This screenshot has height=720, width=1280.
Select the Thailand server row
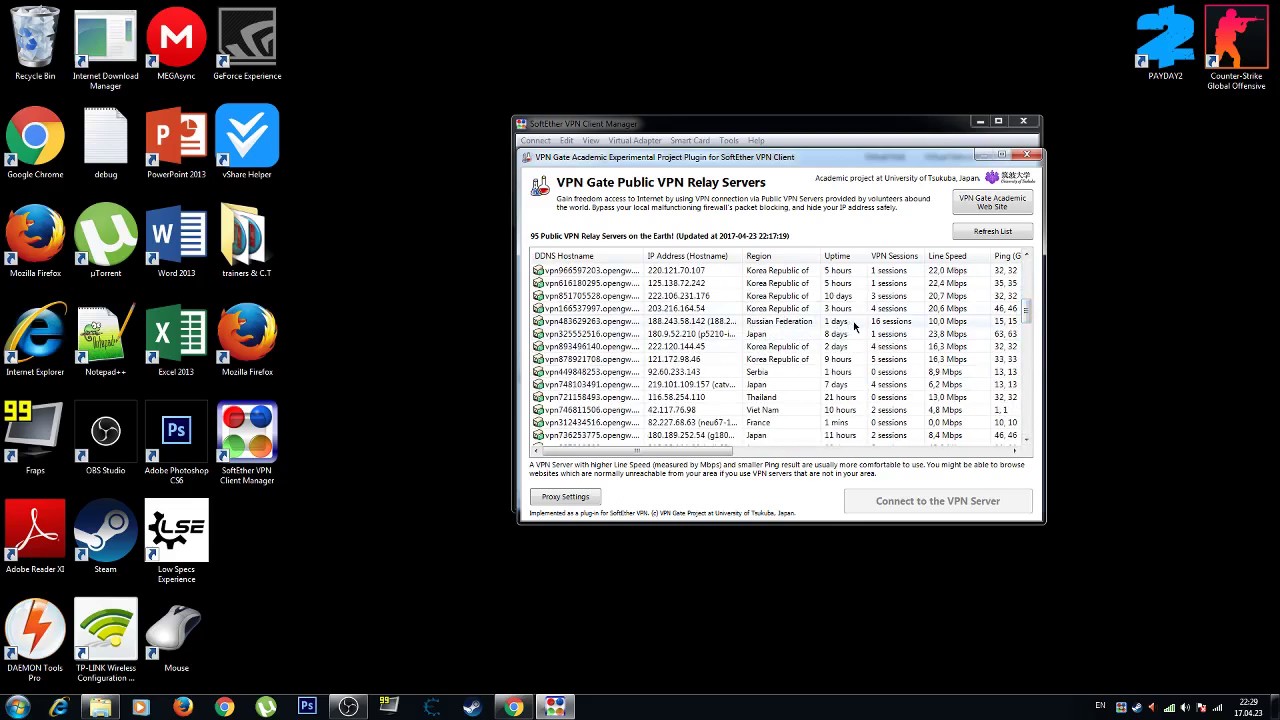pos(775,397)
